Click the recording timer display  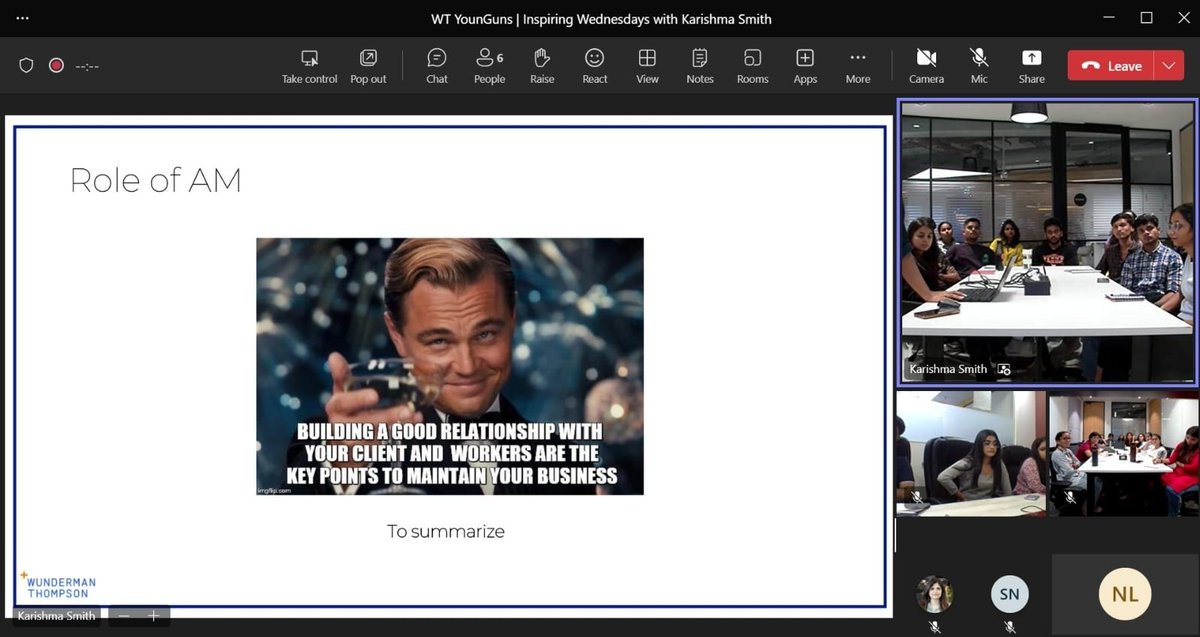87,66
